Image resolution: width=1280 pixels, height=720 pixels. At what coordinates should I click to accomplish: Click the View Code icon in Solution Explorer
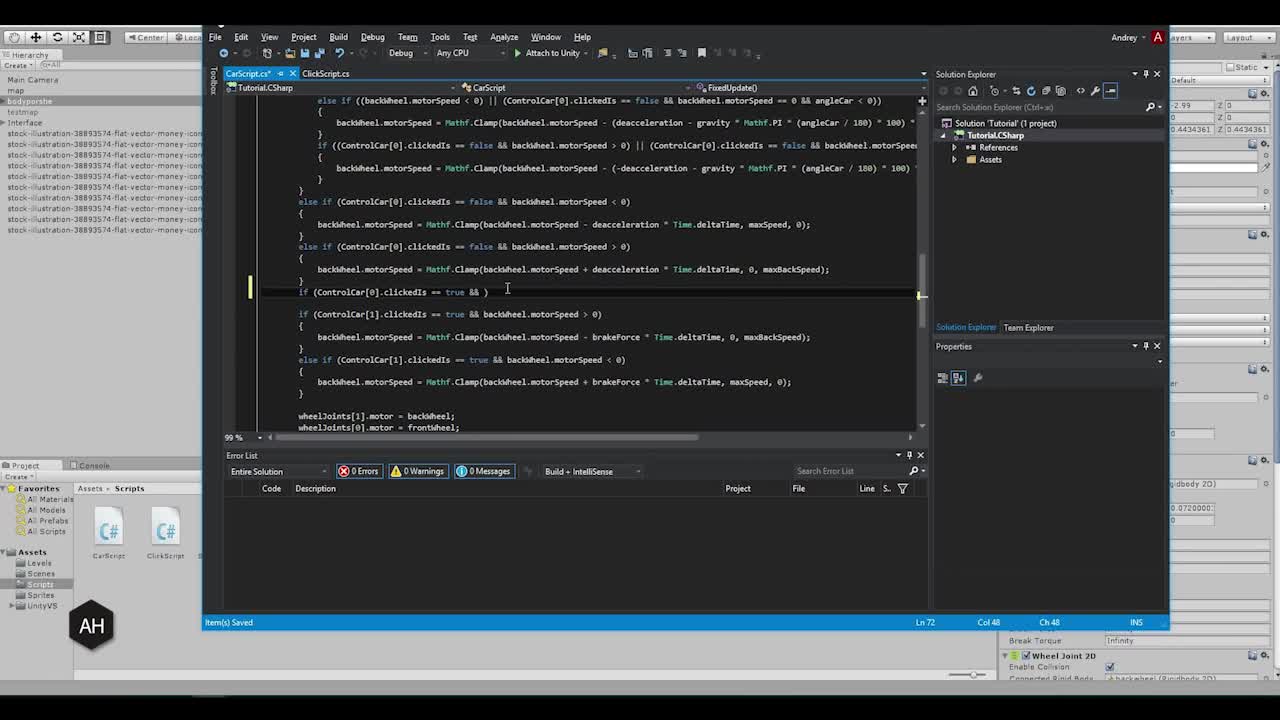click(x=1080, y=91)
